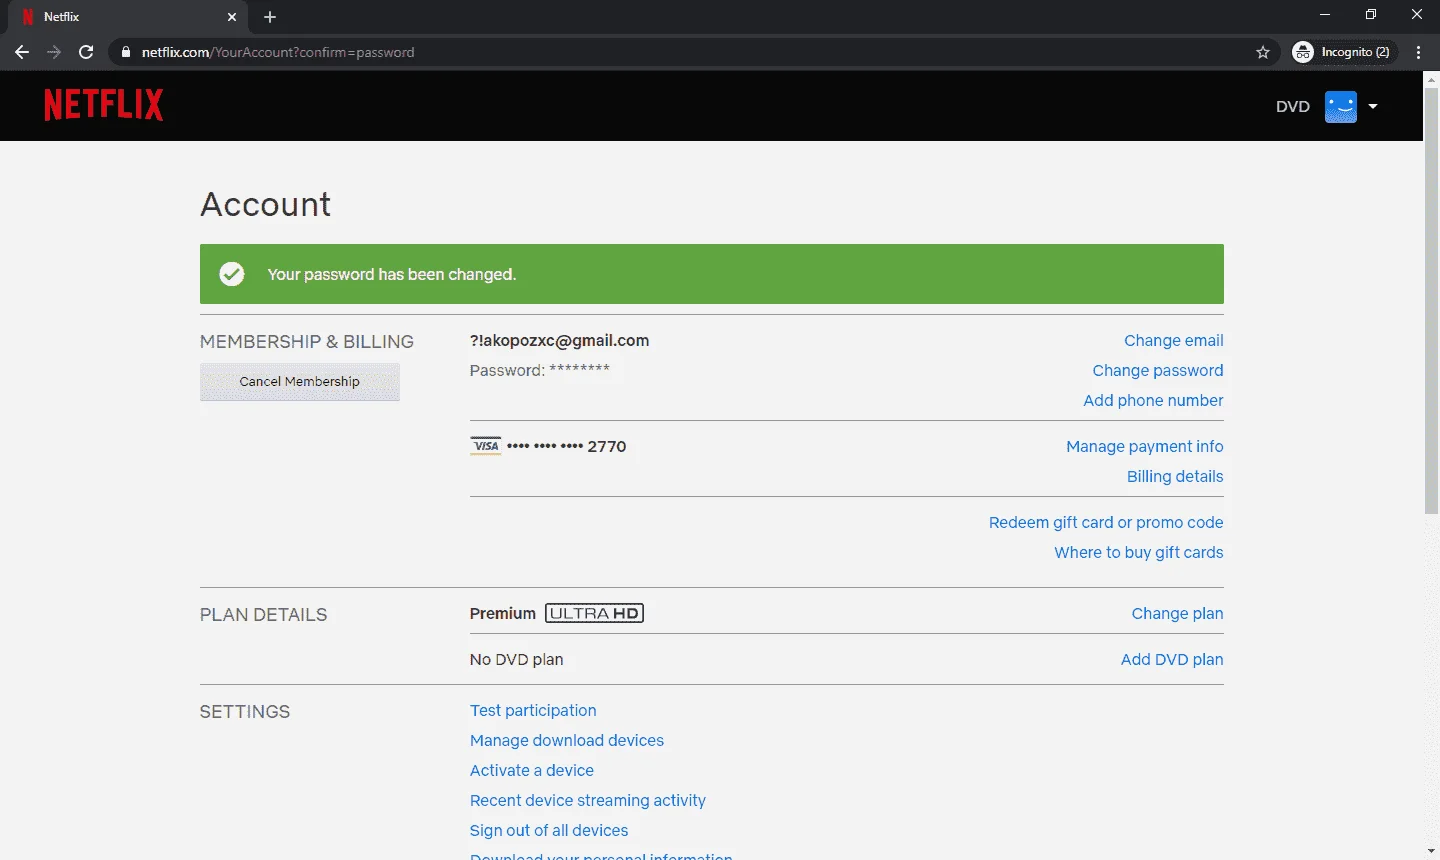Open Test participation settings

tap(533, 710)
